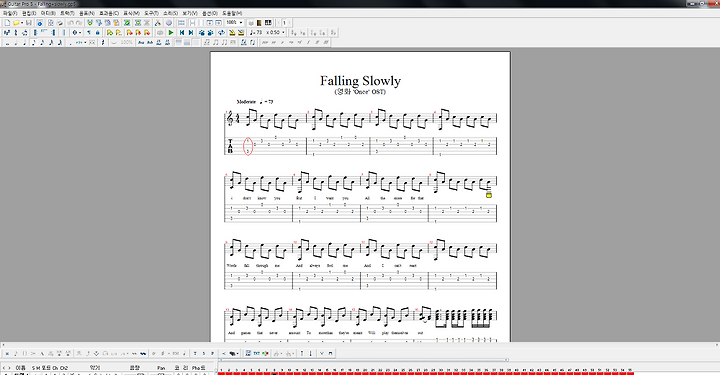The width and height of the screenshot is (720, 375).
Task: Open the Options menu
Action: pyautogui.click(x=210, y=13)
